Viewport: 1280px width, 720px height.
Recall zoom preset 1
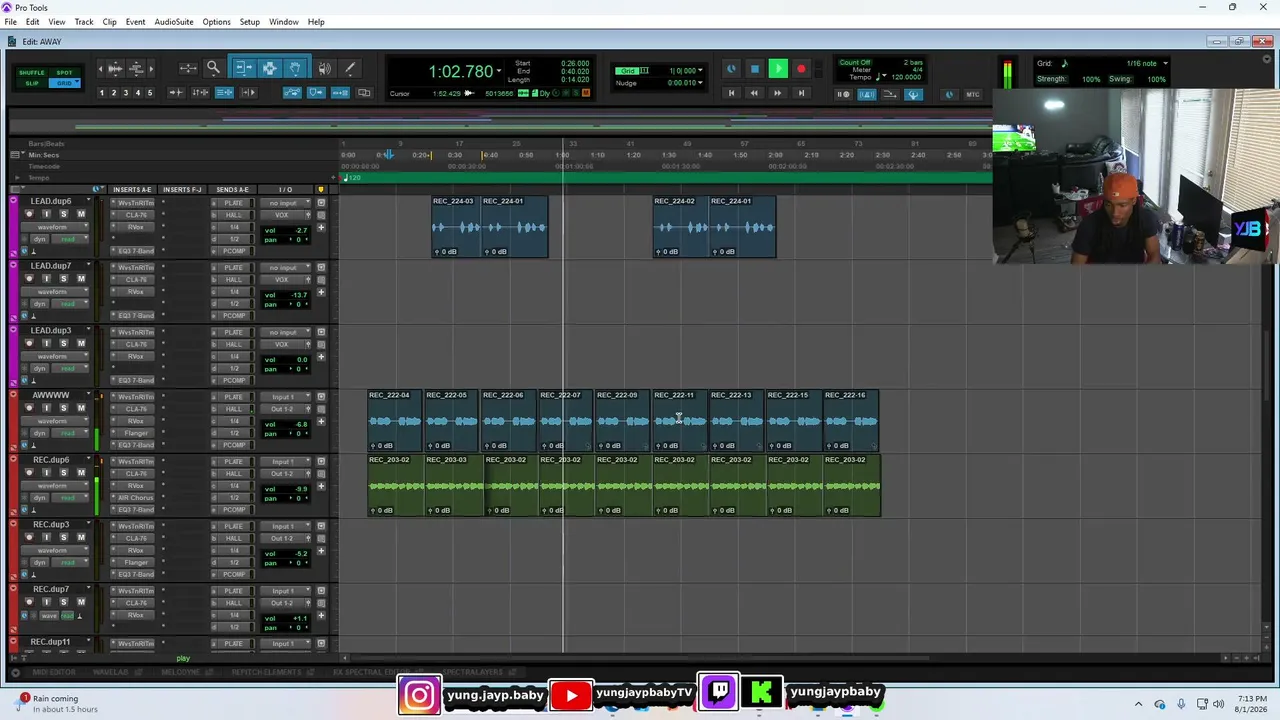[101, 93]
